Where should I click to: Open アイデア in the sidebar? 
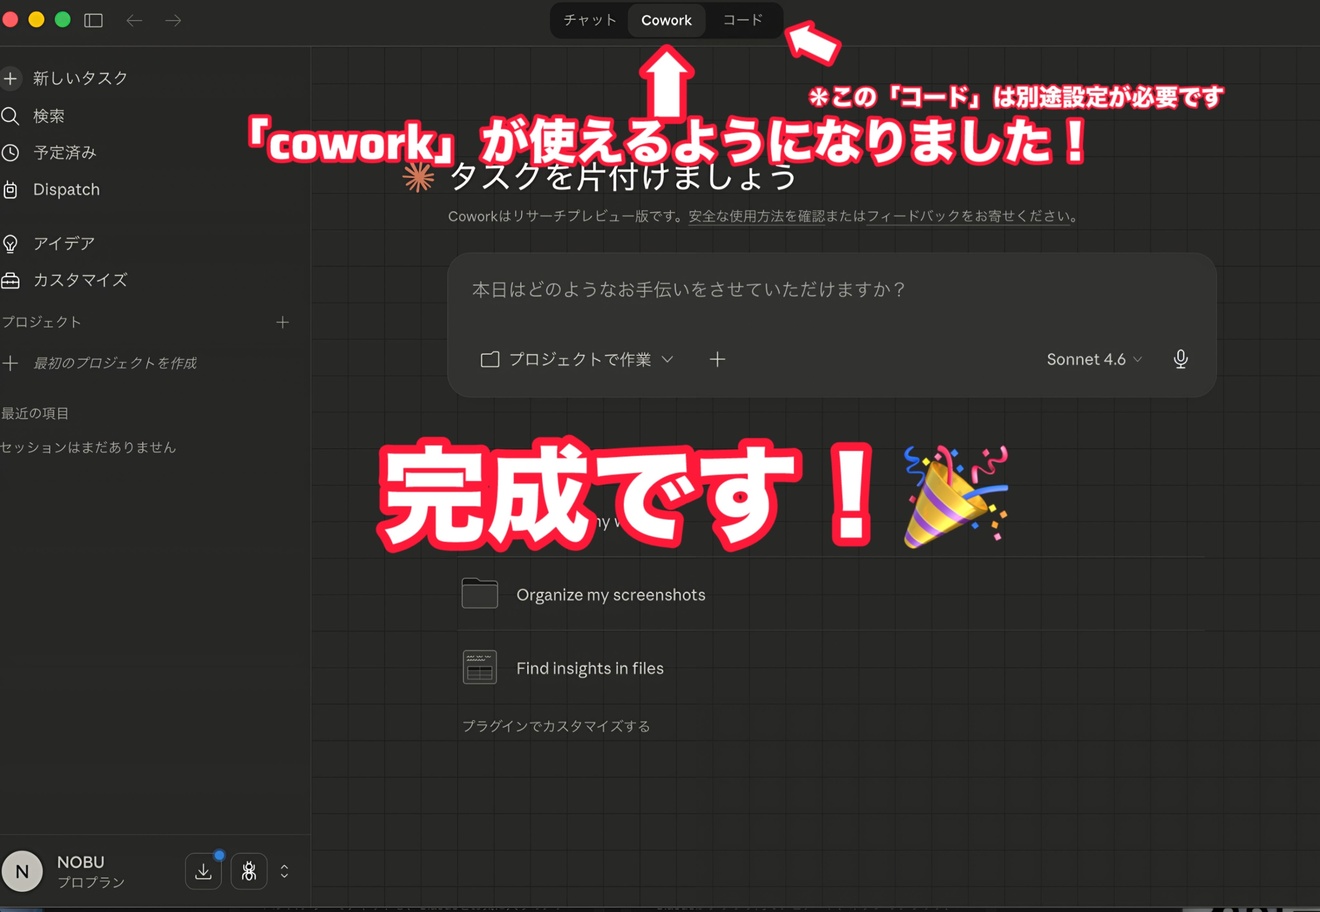coord(63,243)
